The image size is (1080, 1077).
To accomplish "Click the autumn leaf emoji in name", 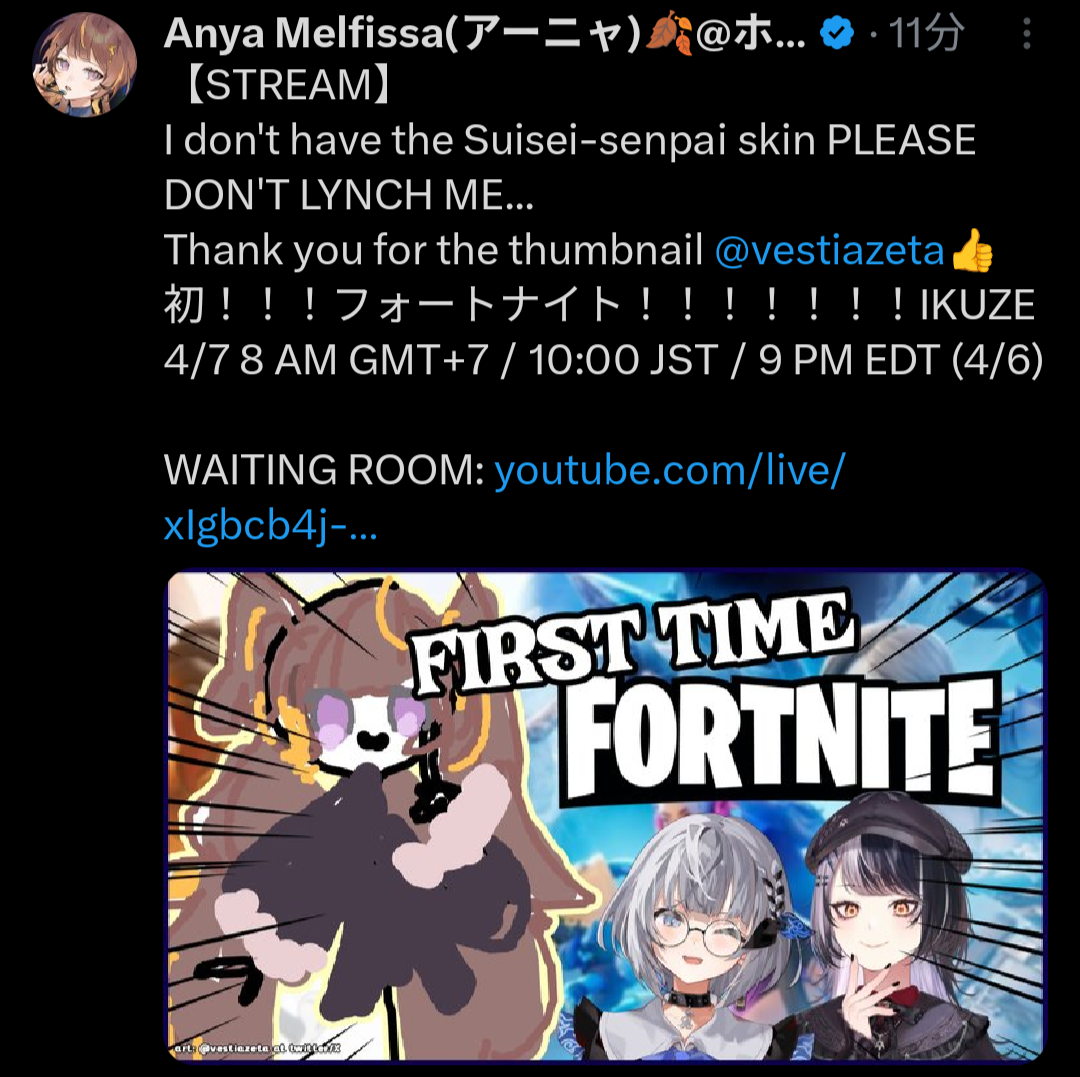I will (668, 34).
